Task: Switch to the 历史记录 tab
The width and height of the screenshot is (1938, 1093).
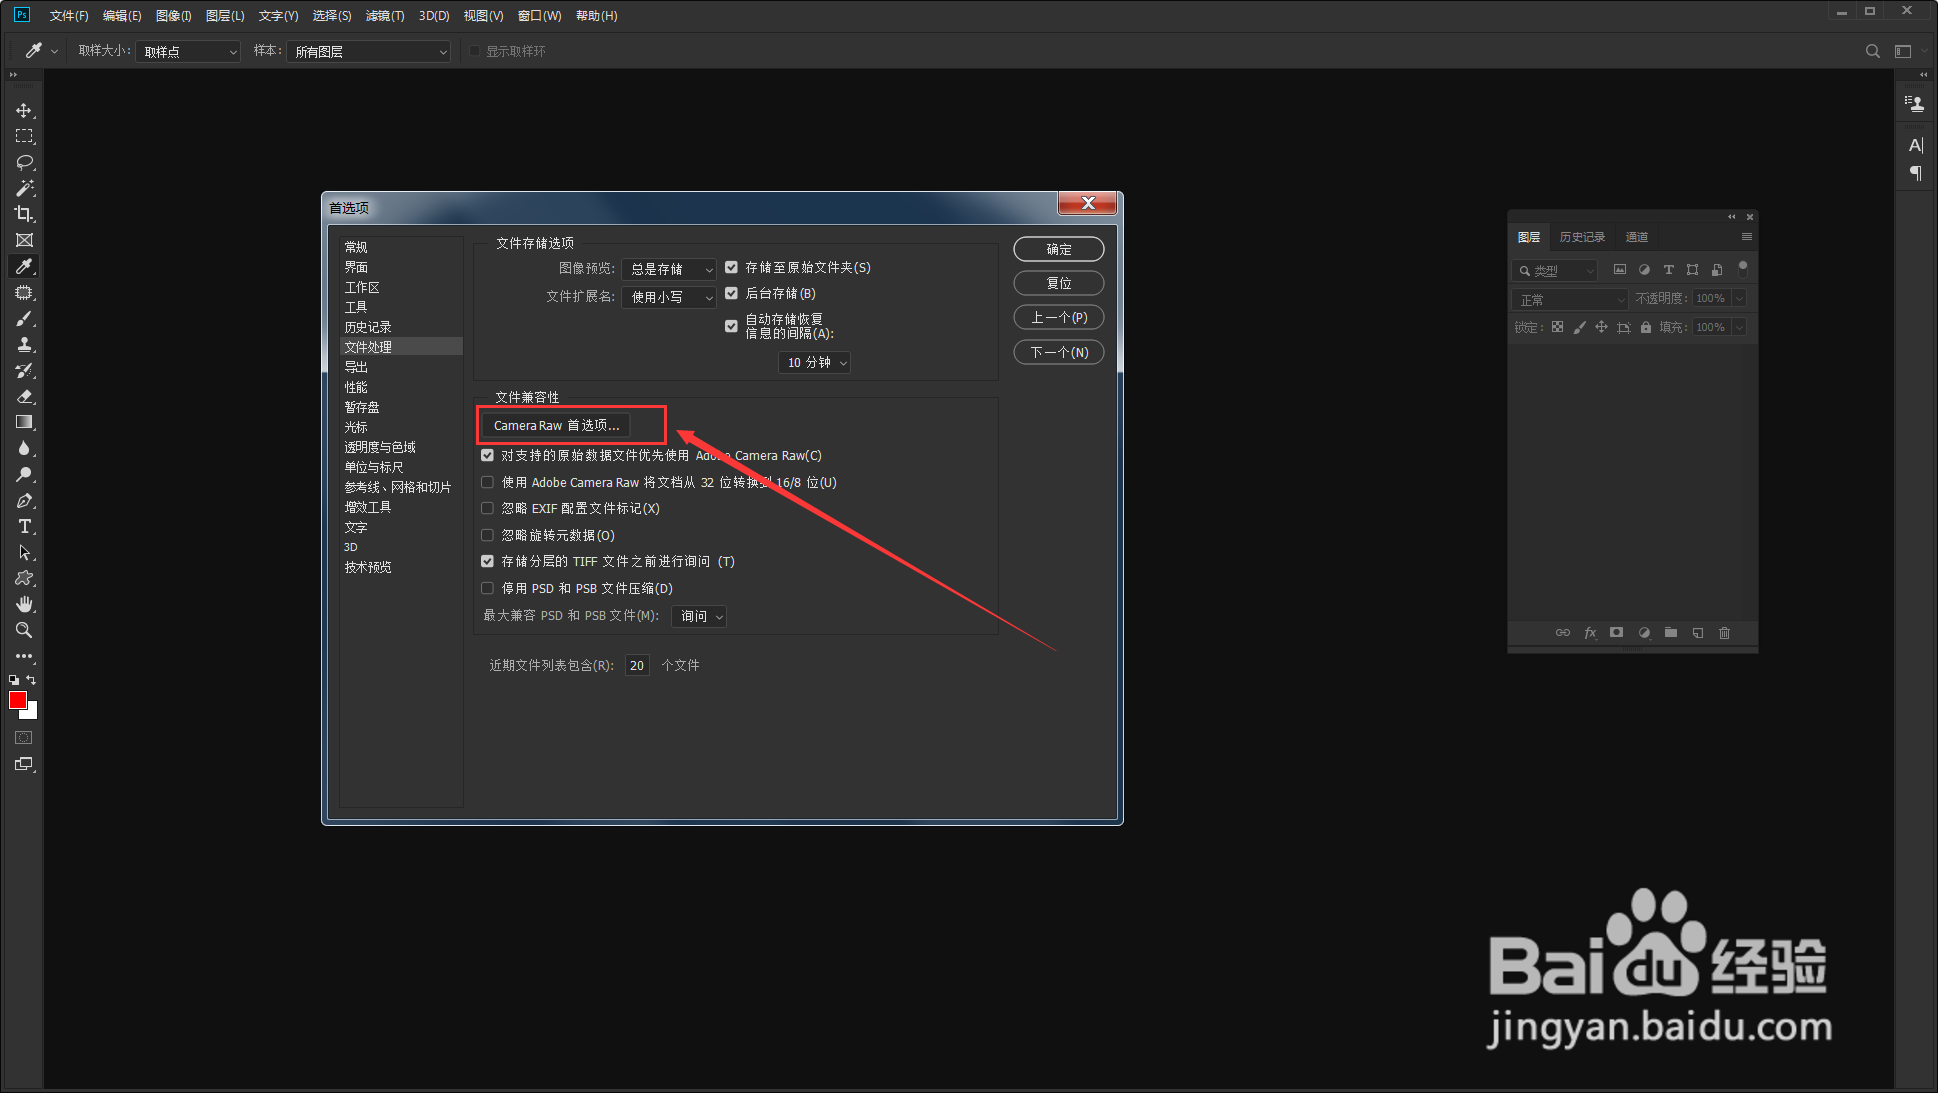Action: click(1582, 237)
